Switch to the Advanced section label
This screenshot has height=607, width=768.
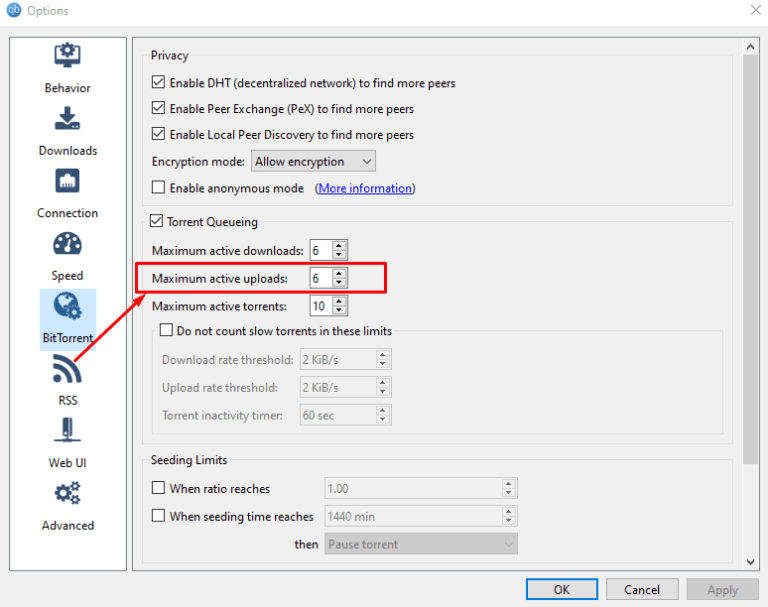[x=68, y=525]
